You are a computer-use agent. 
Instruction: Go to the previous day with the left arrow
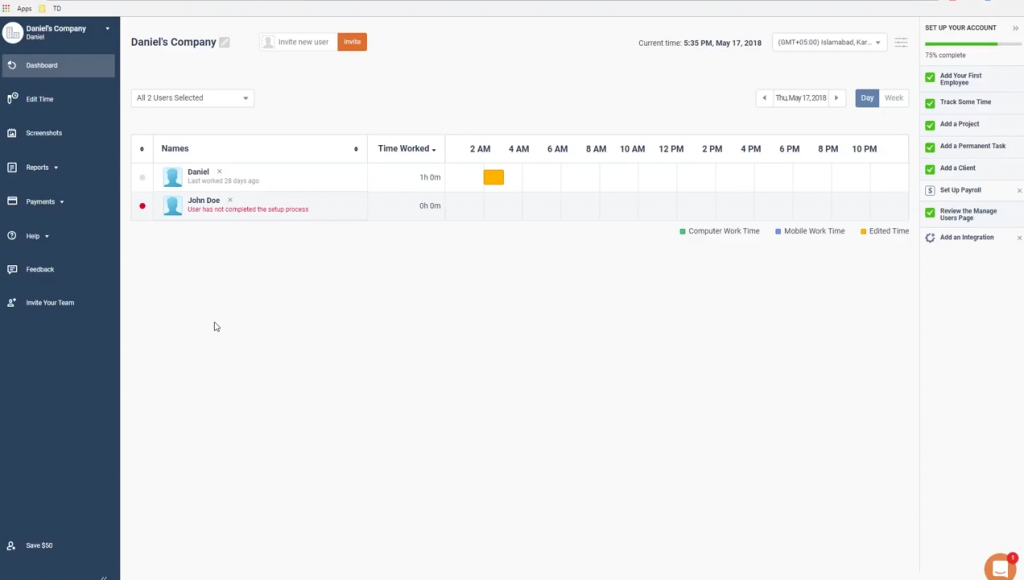764,98
